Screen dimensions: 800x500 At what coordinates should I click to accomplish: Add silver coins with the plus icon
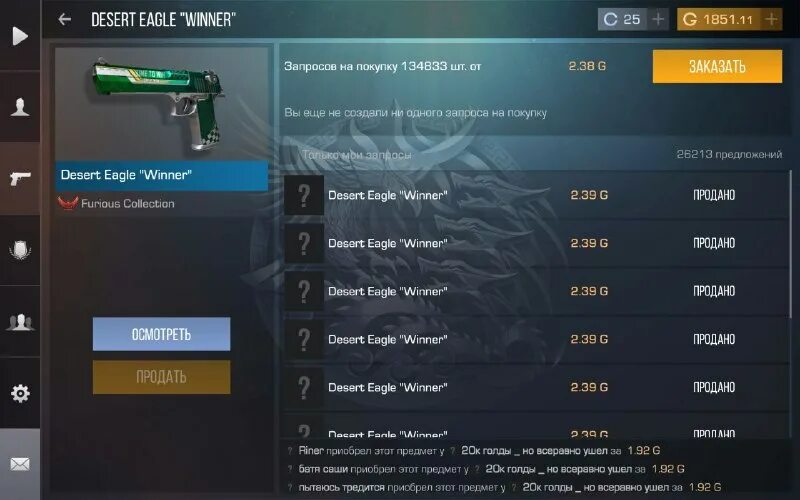click(x=658, y=19)
